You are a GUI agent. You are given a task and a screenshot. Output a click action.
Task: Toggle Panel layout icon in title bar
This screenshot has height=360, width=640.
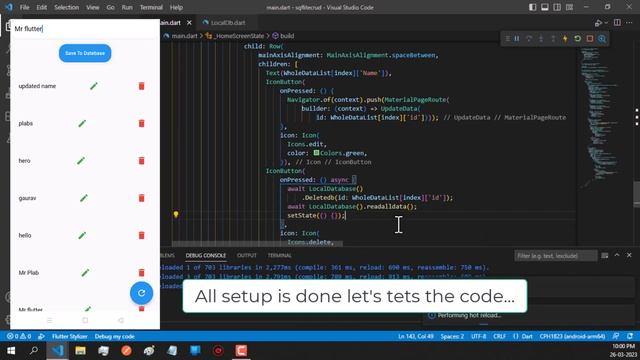coord(545,7)
